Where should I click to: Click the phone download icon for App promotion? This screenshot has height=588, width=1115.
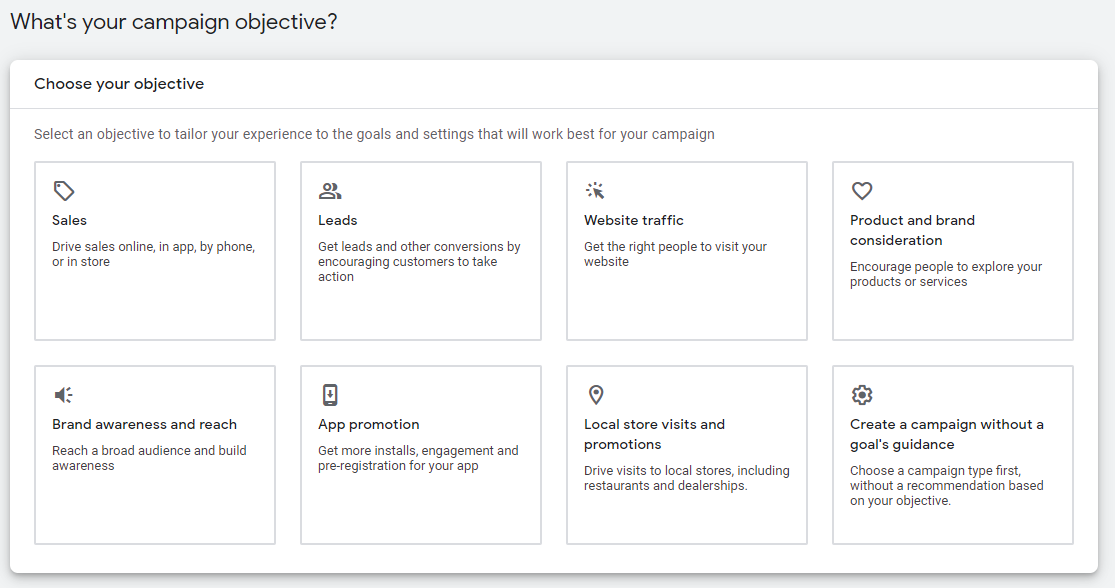331,394
